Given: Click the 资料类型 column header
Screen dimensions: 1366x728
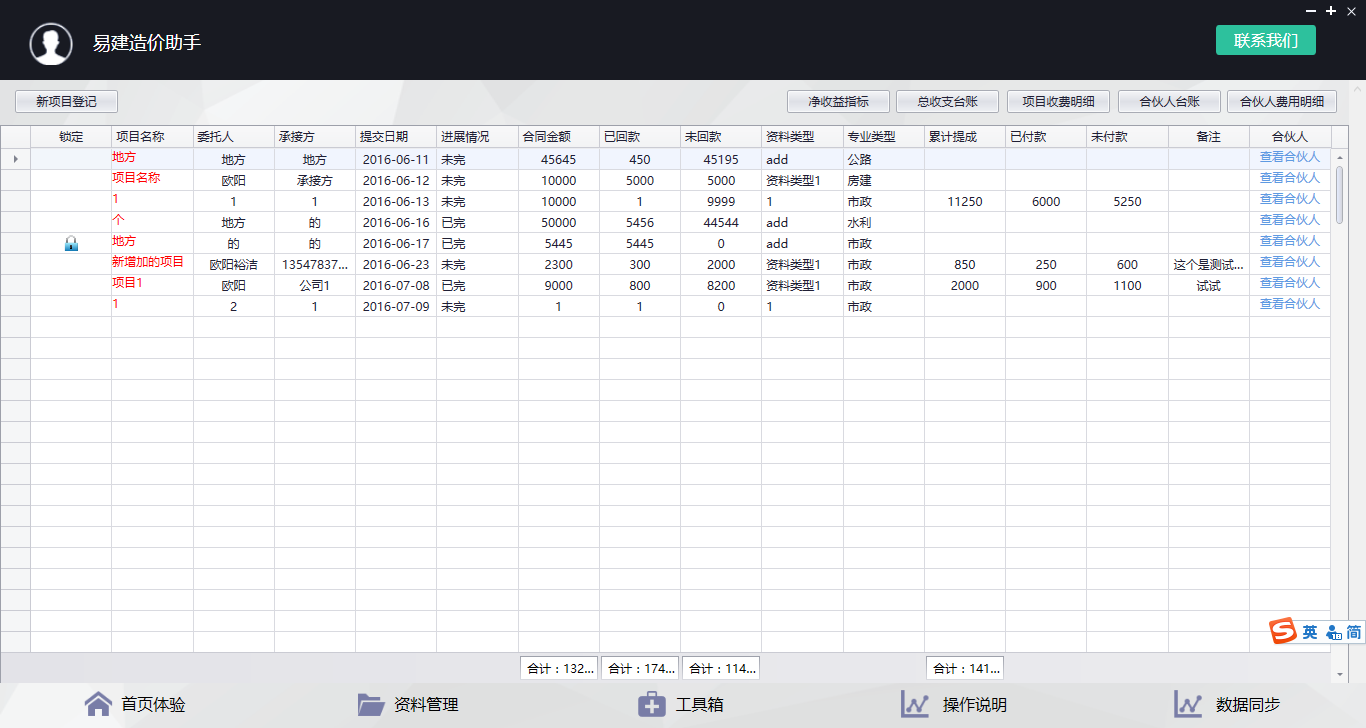Looking at the screenshot, I should [x=802, y=137].
